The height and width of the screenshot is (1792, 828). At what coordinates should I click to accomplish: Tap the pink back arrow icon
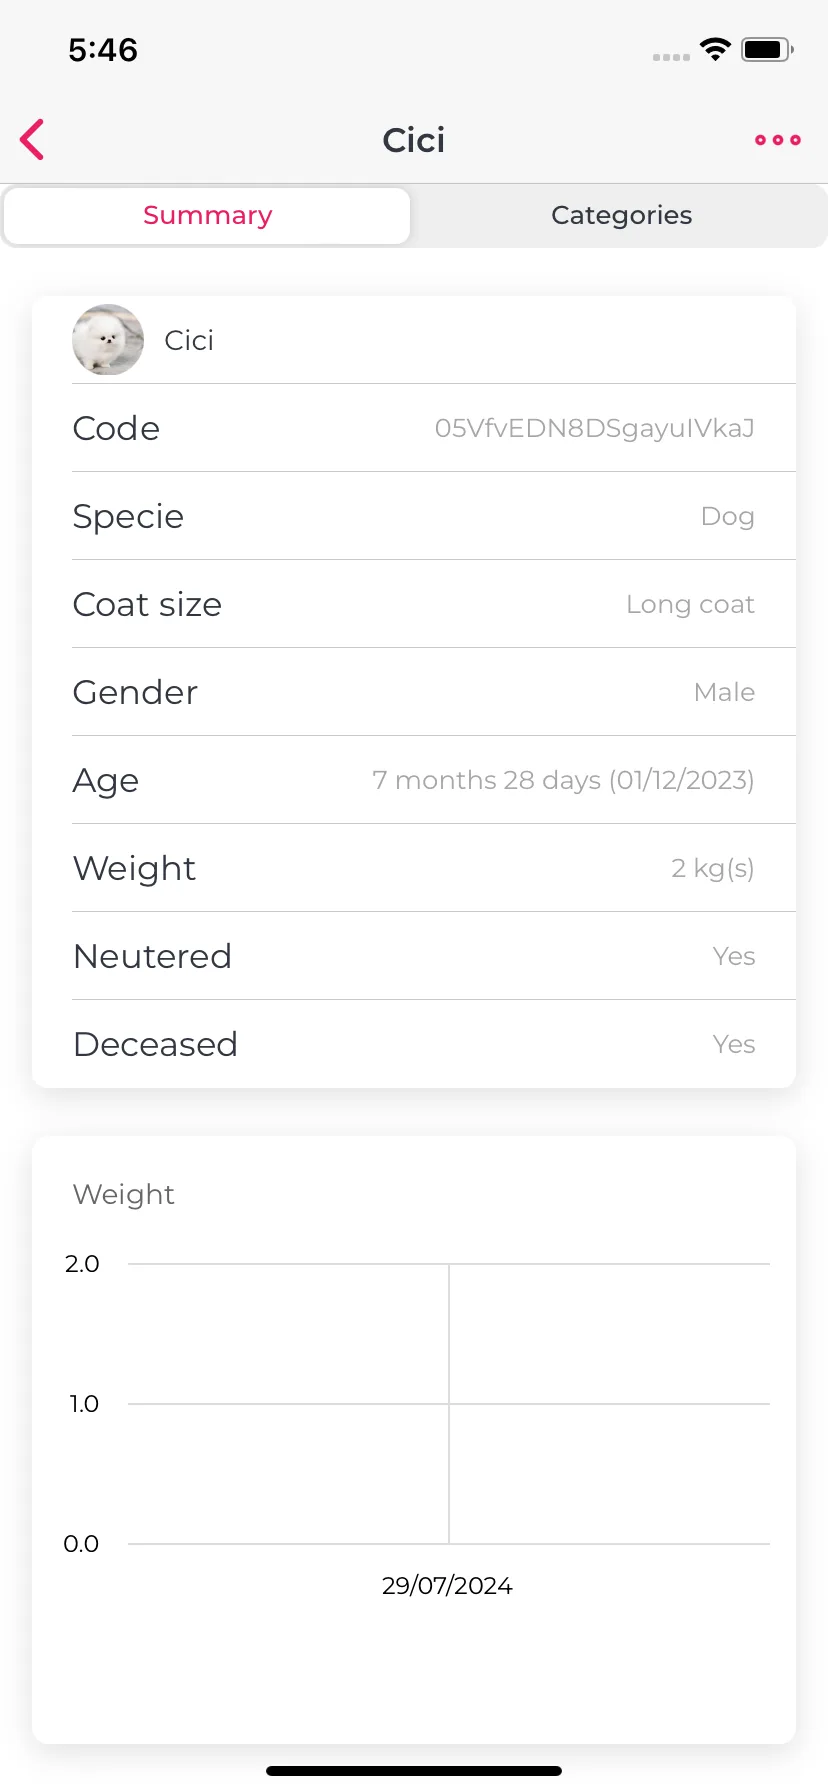pyautogui.click(x=32, y=140)
